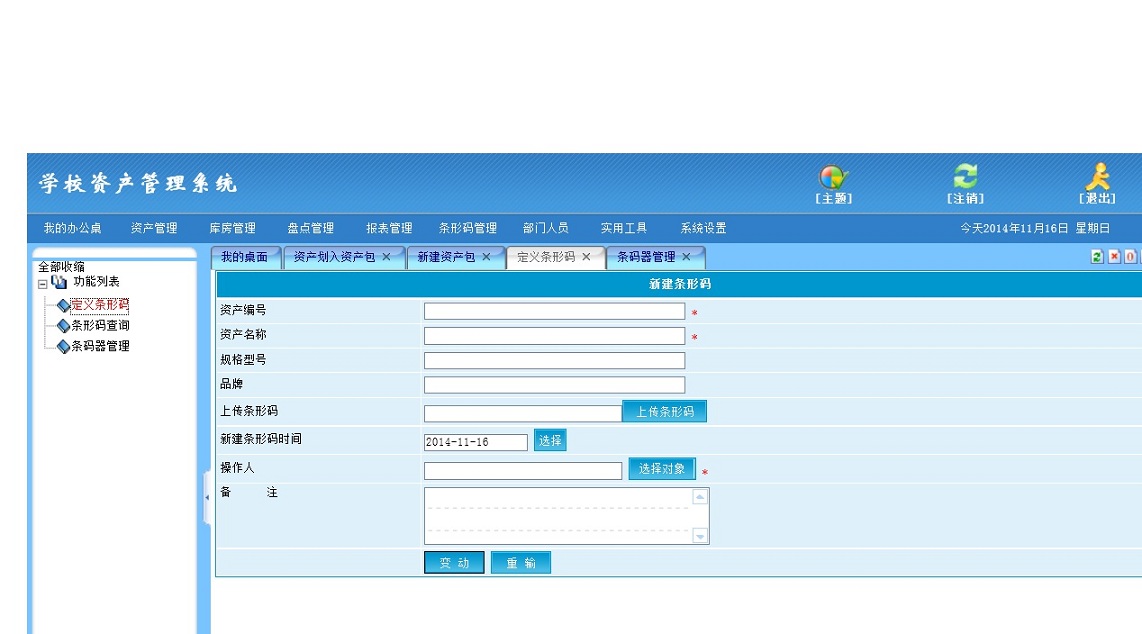Switch to the 我的桌面 tab
The height and width of the screenshot is (634, 1142).
(x=245, y=257)
